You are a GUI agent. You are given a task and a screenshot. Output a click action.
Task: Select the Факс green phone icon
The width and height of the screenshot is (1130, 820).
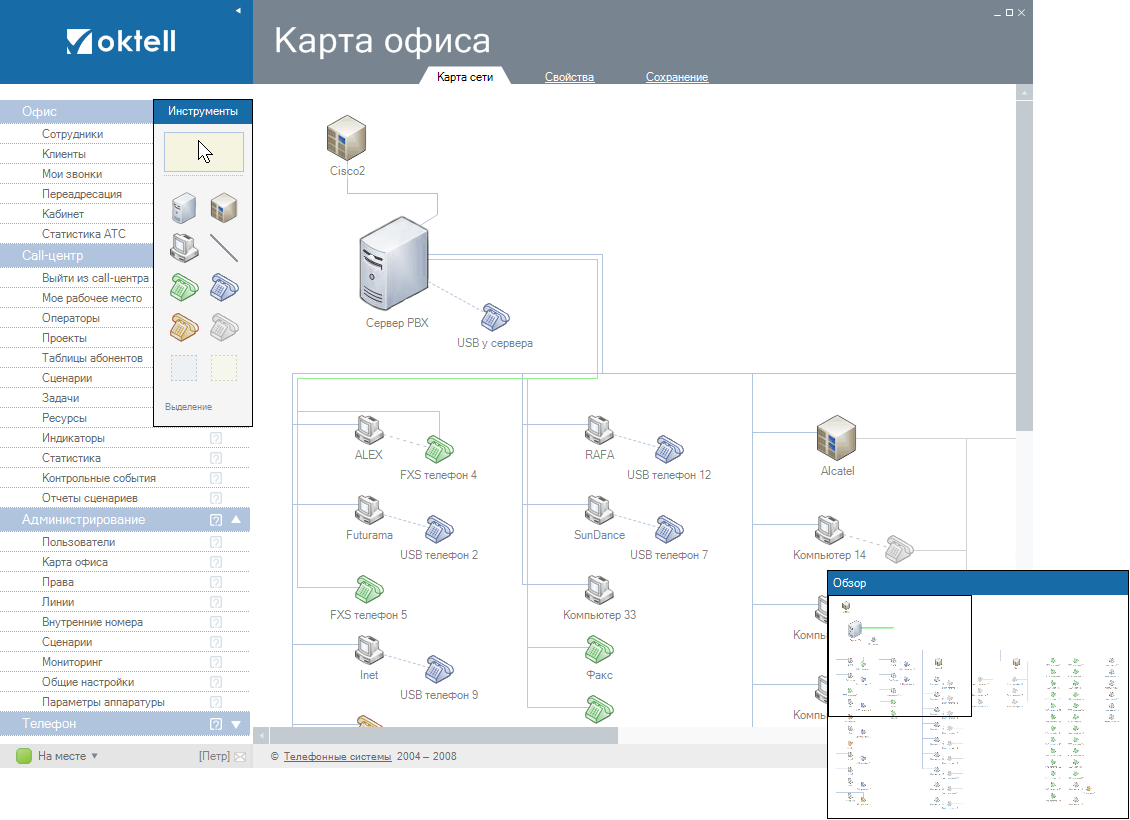point(600,650)
